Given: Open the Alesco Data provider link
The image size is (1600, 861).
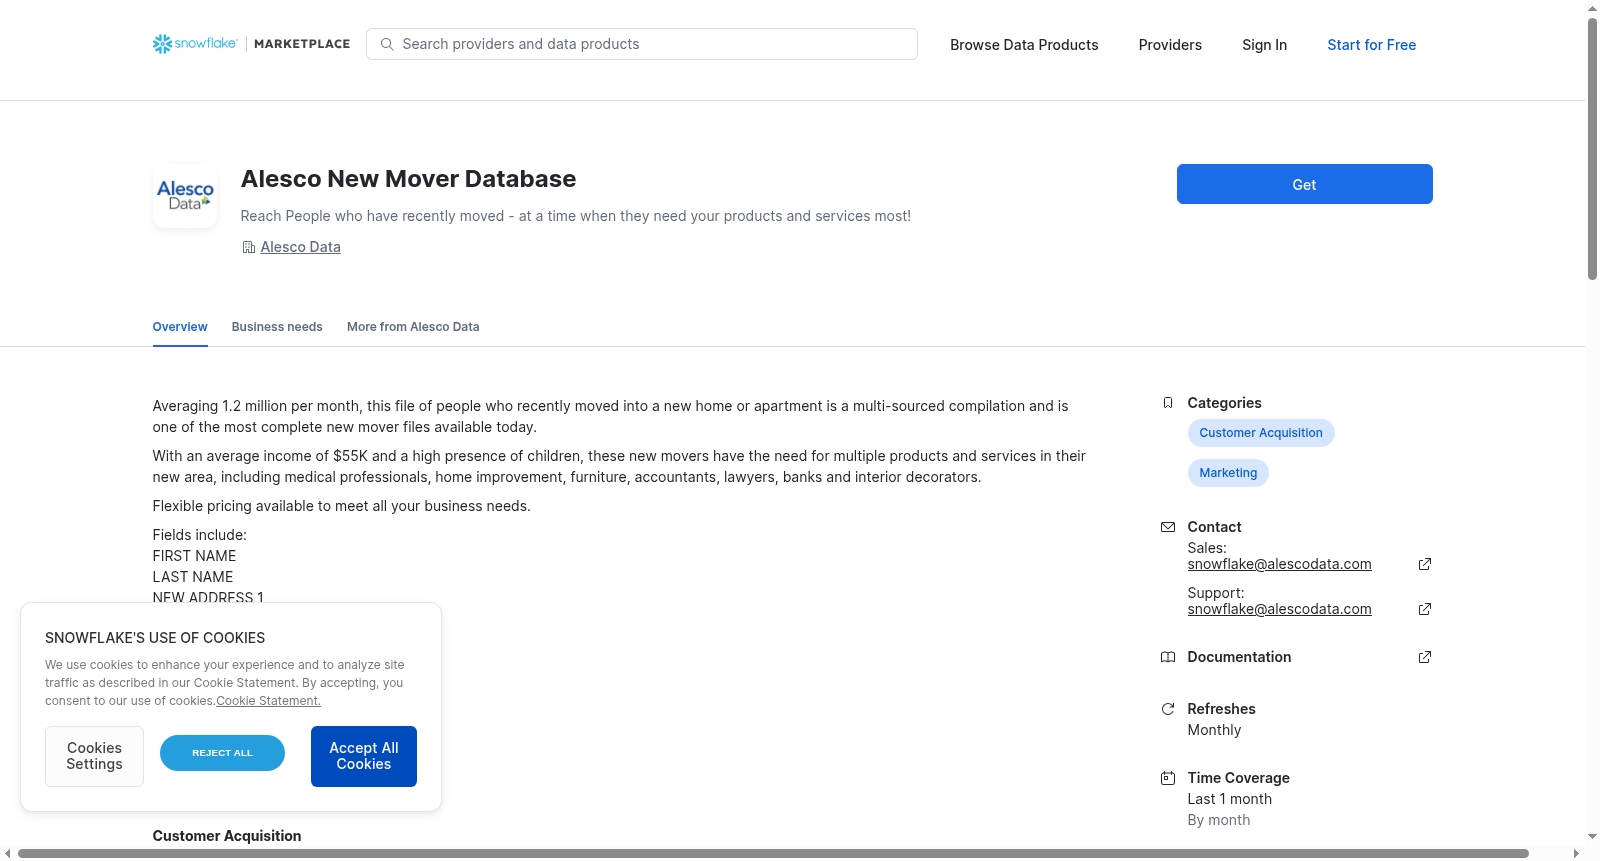Looking at the screenshot, I should [300, 247].
